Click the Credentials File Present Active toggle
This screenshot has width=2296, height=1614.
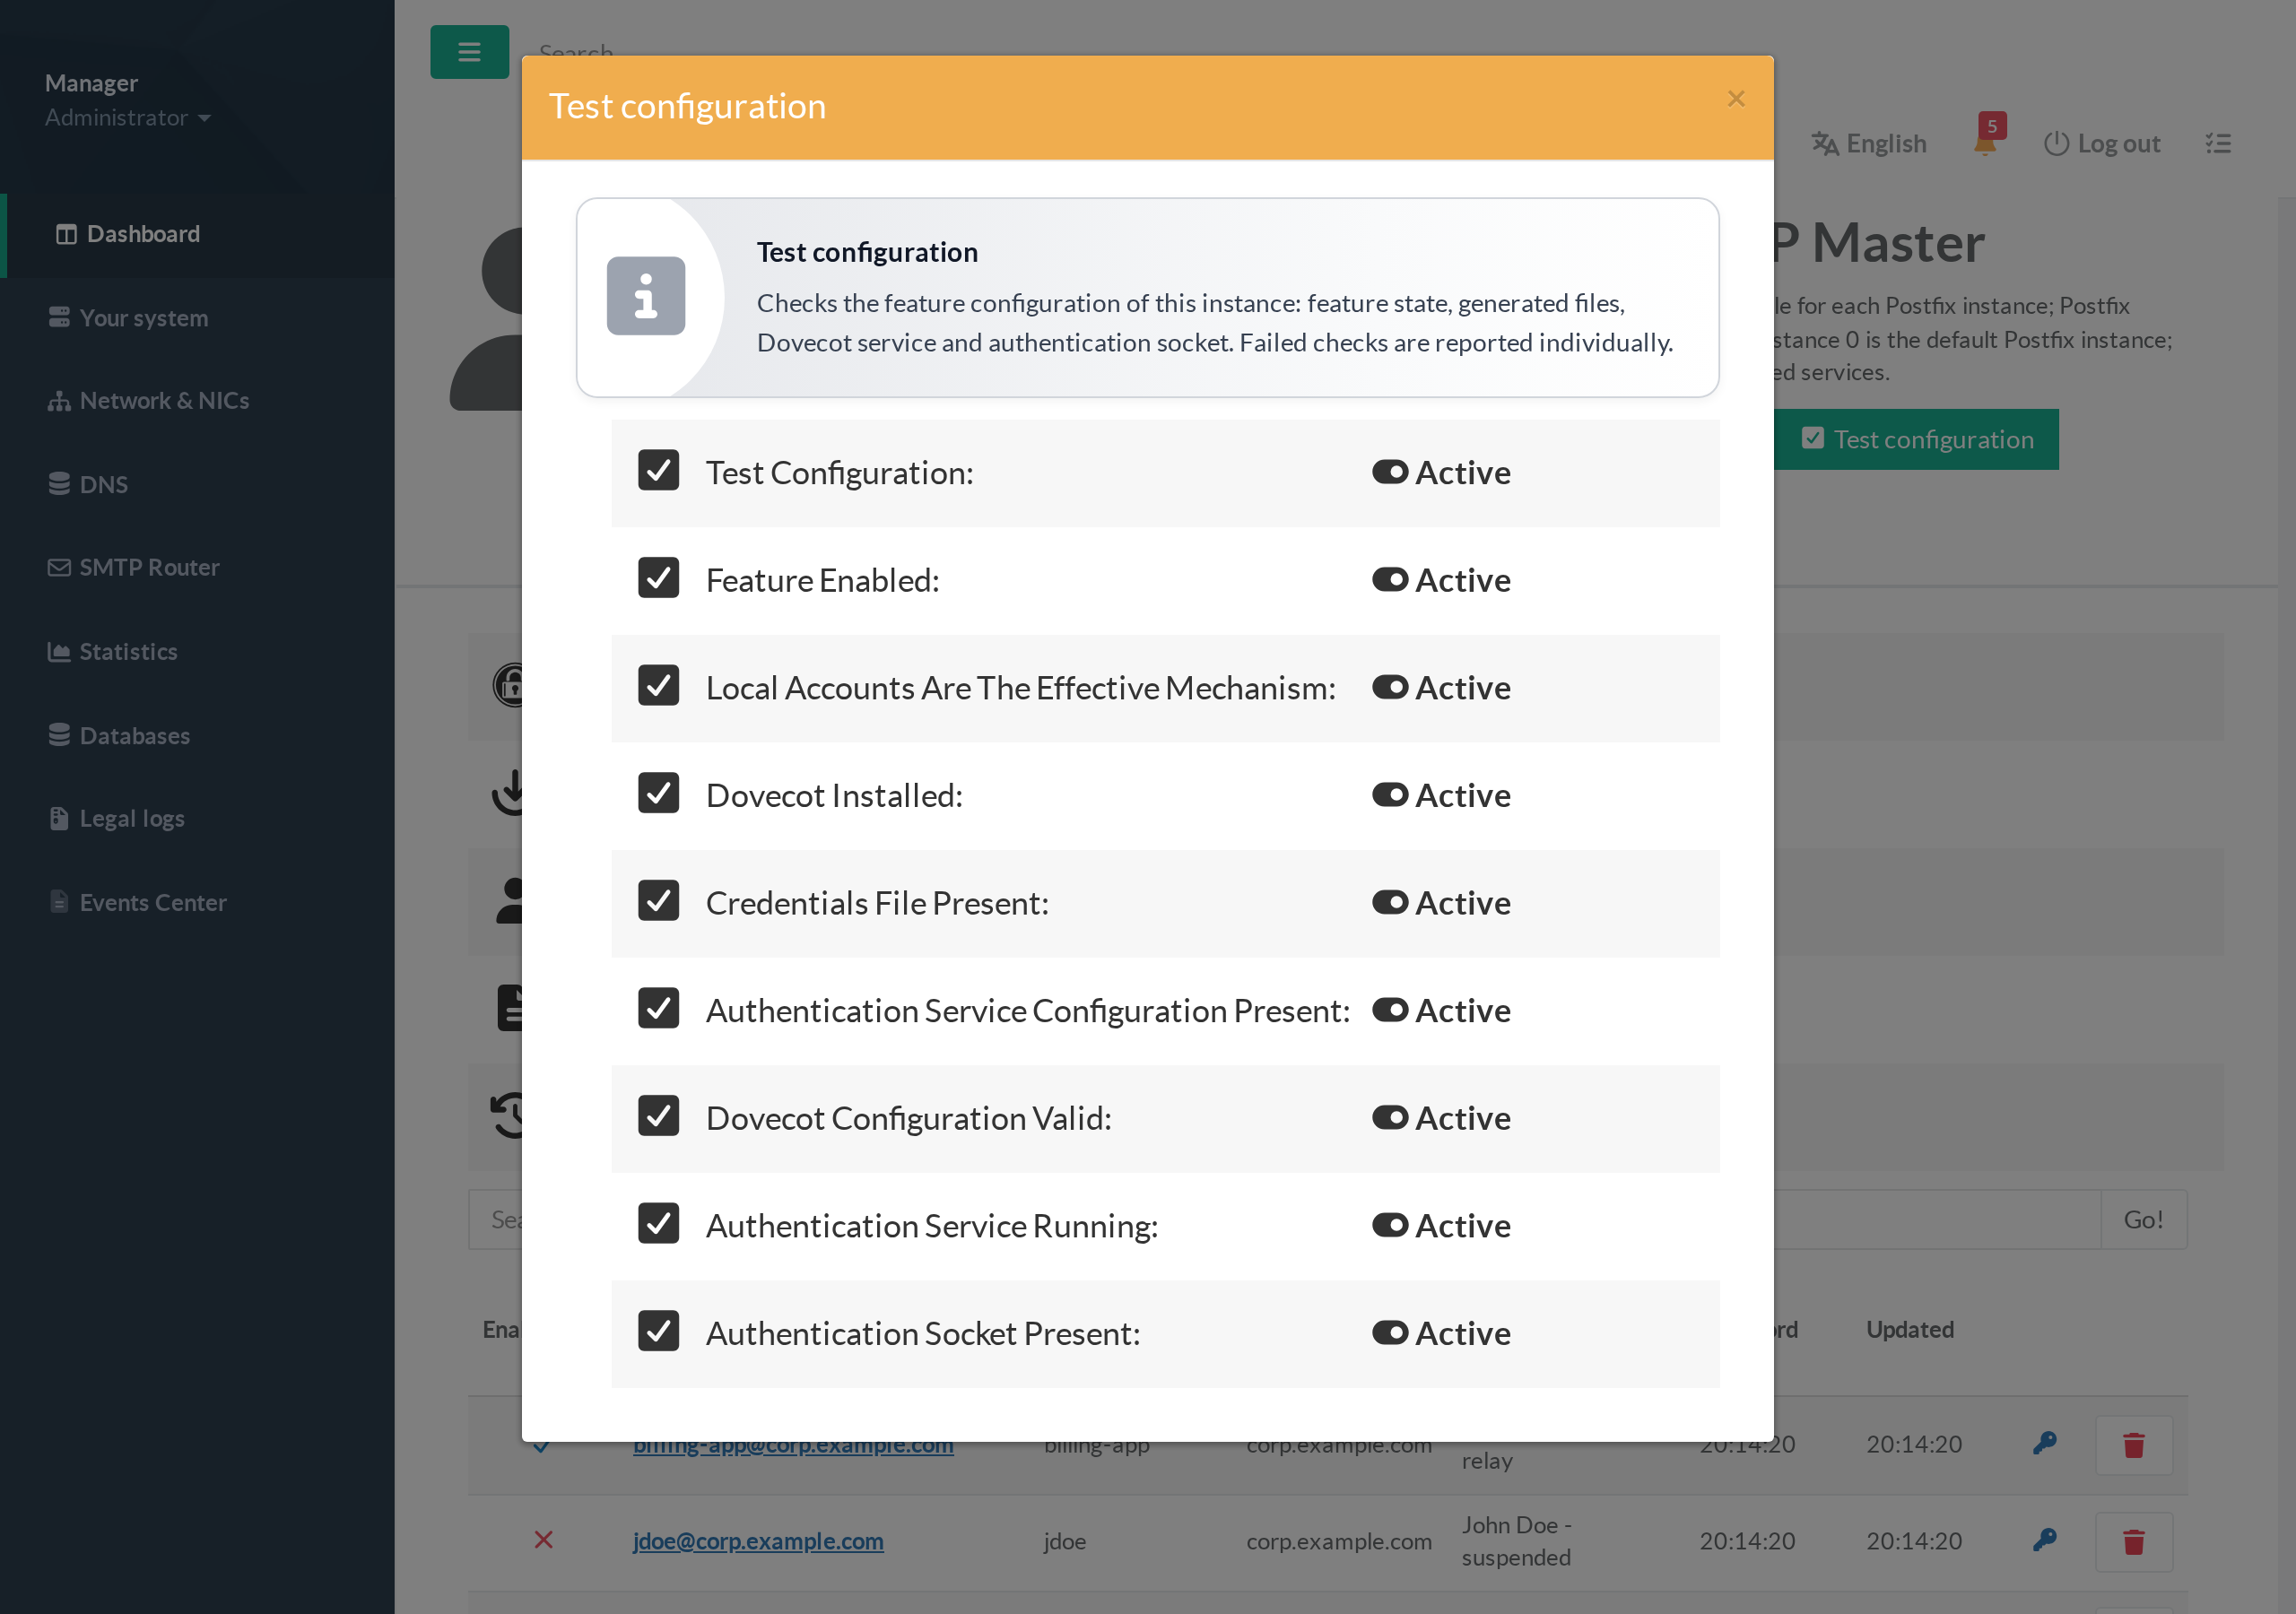[x=1390, y=902]
